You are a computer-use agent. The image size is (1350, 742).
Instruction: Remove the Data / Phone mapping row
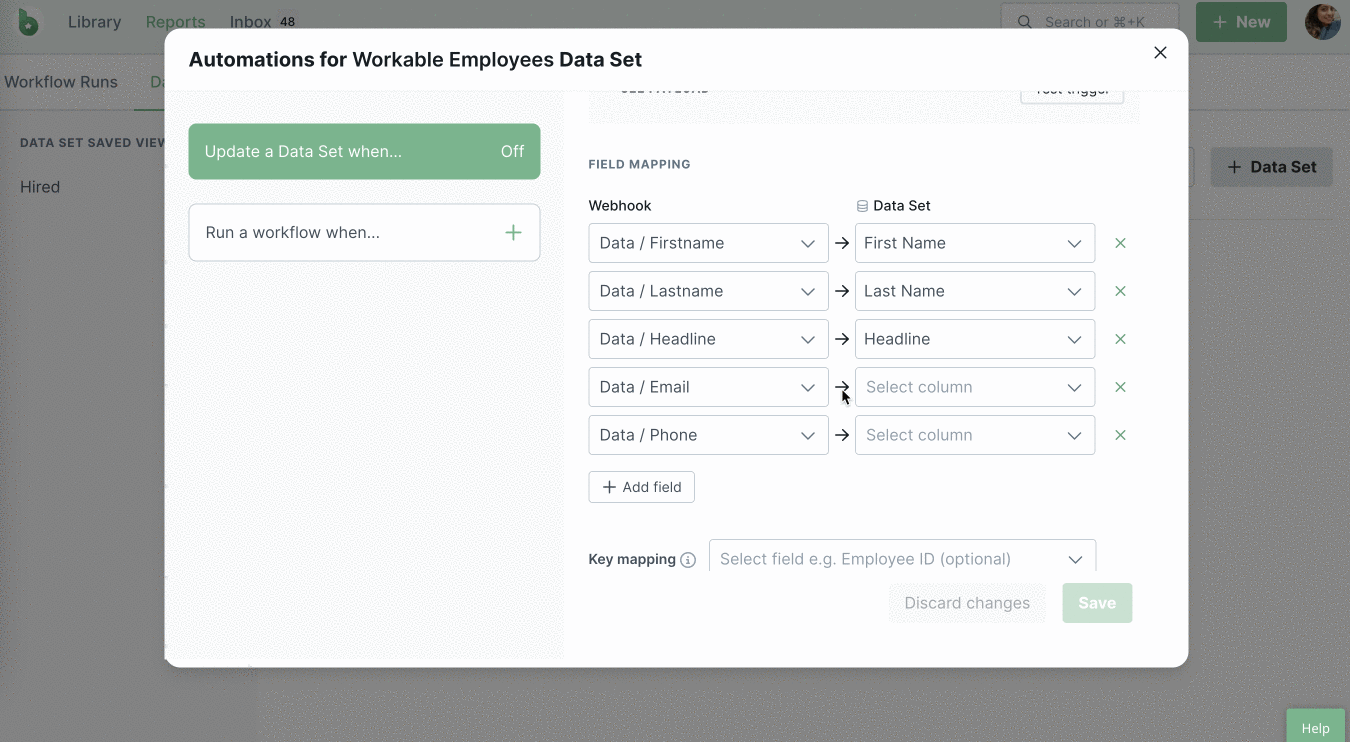pyautogui.click(x=1120, y=435)
